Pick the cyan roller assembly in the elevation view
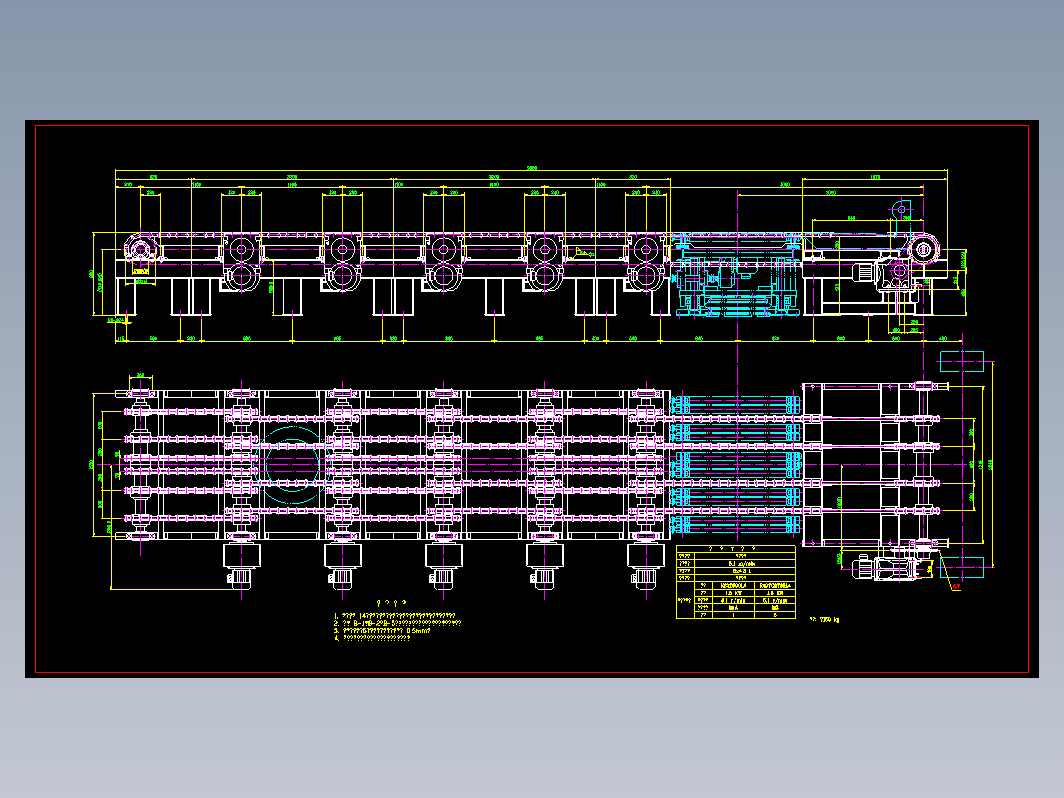1064x798 pixels. [x=736, y=276]
